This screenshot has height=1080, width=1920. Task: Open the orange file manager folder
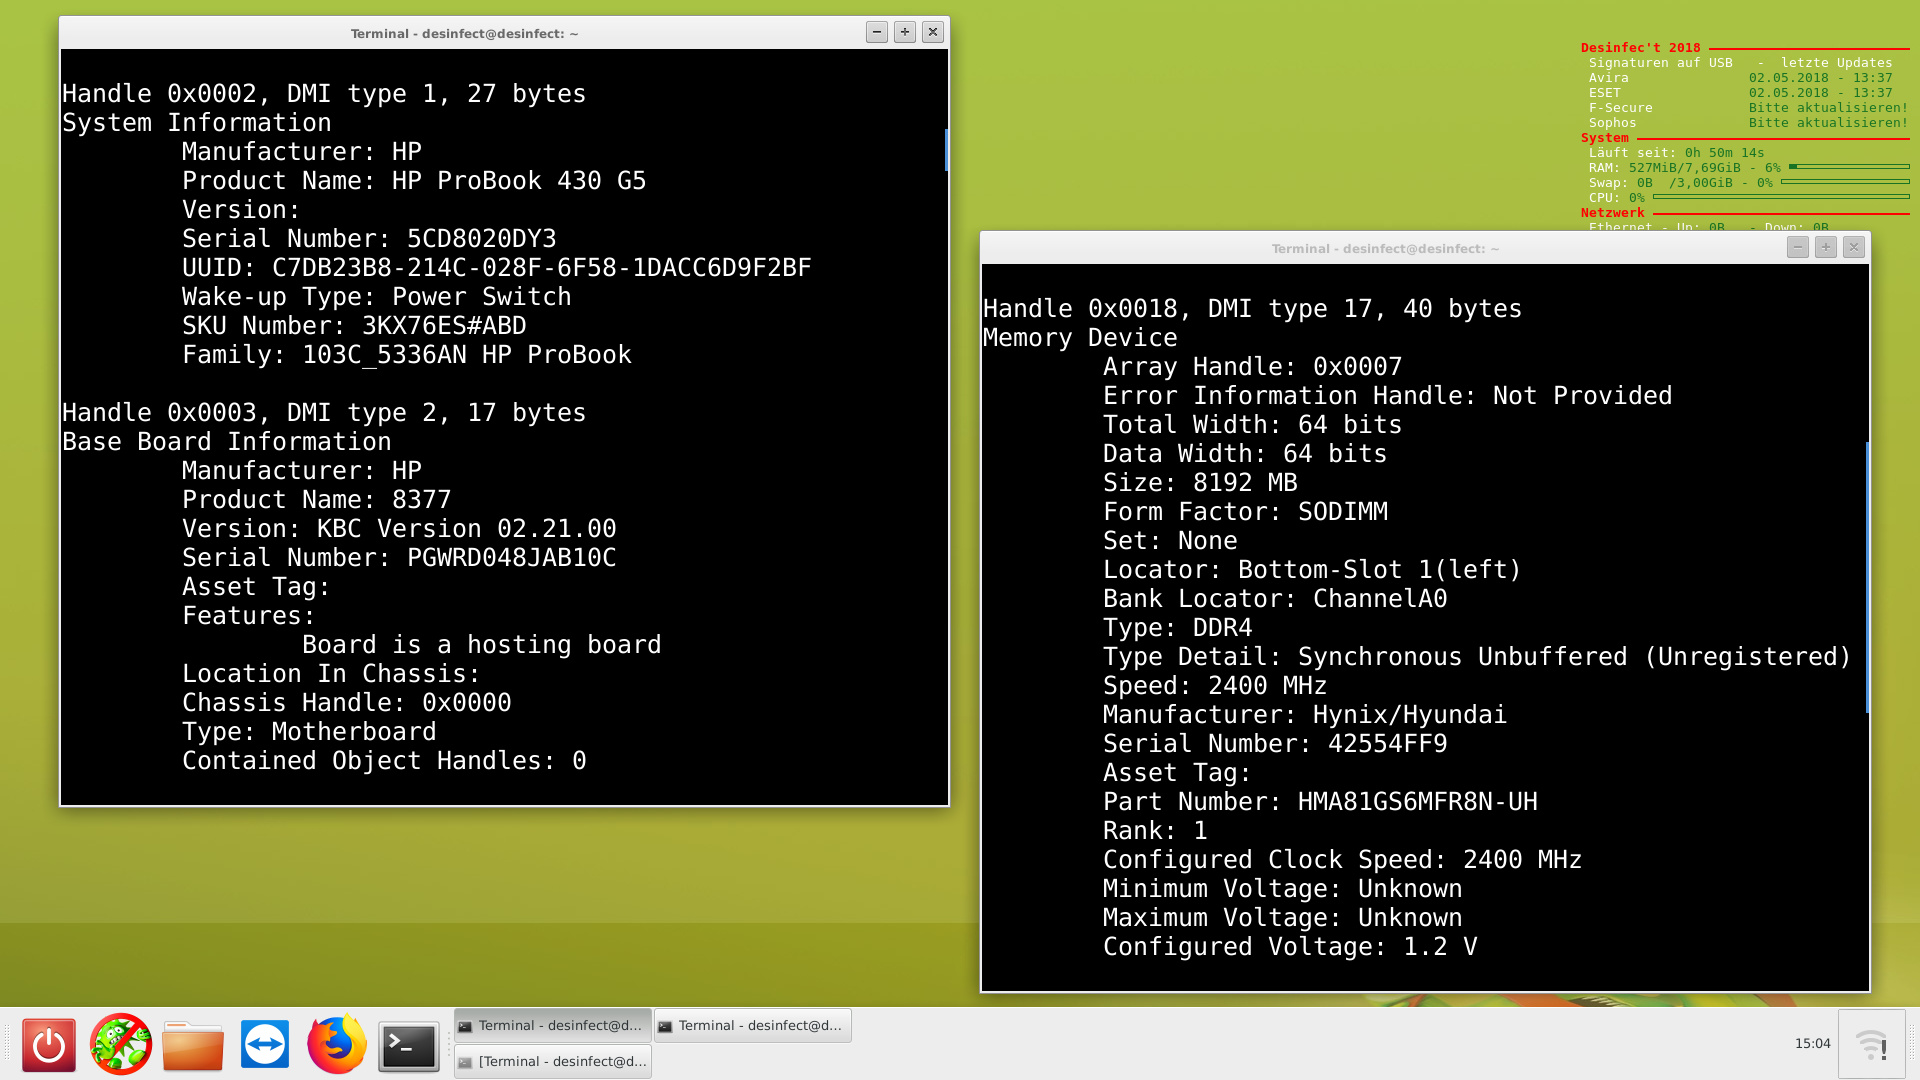tap(192, 1045)
